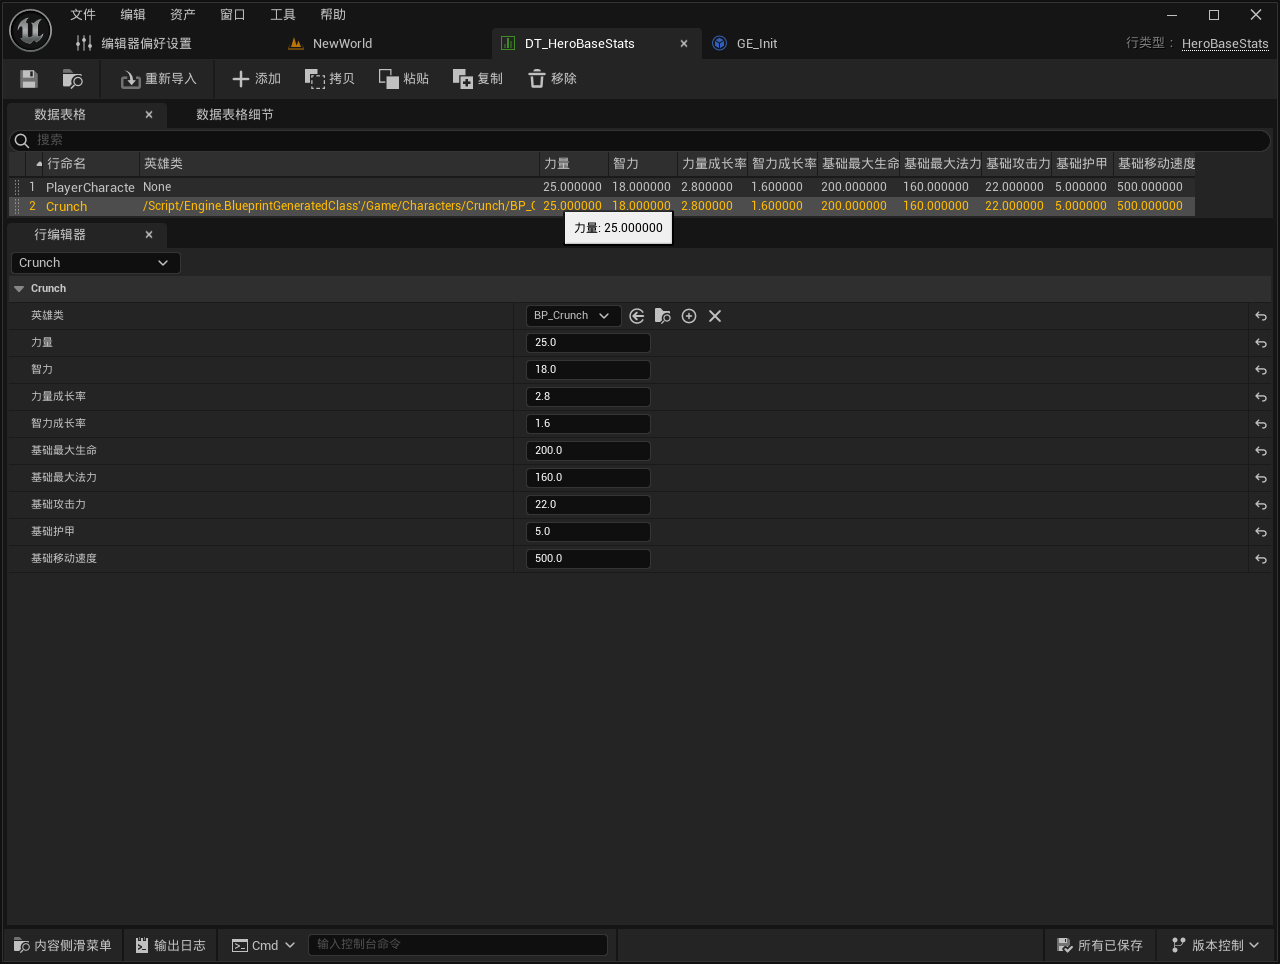The height and width of the screenshot is (964, 1280).
Task: Open BP_Crunch class dropdown
Action: click(573, 316)
